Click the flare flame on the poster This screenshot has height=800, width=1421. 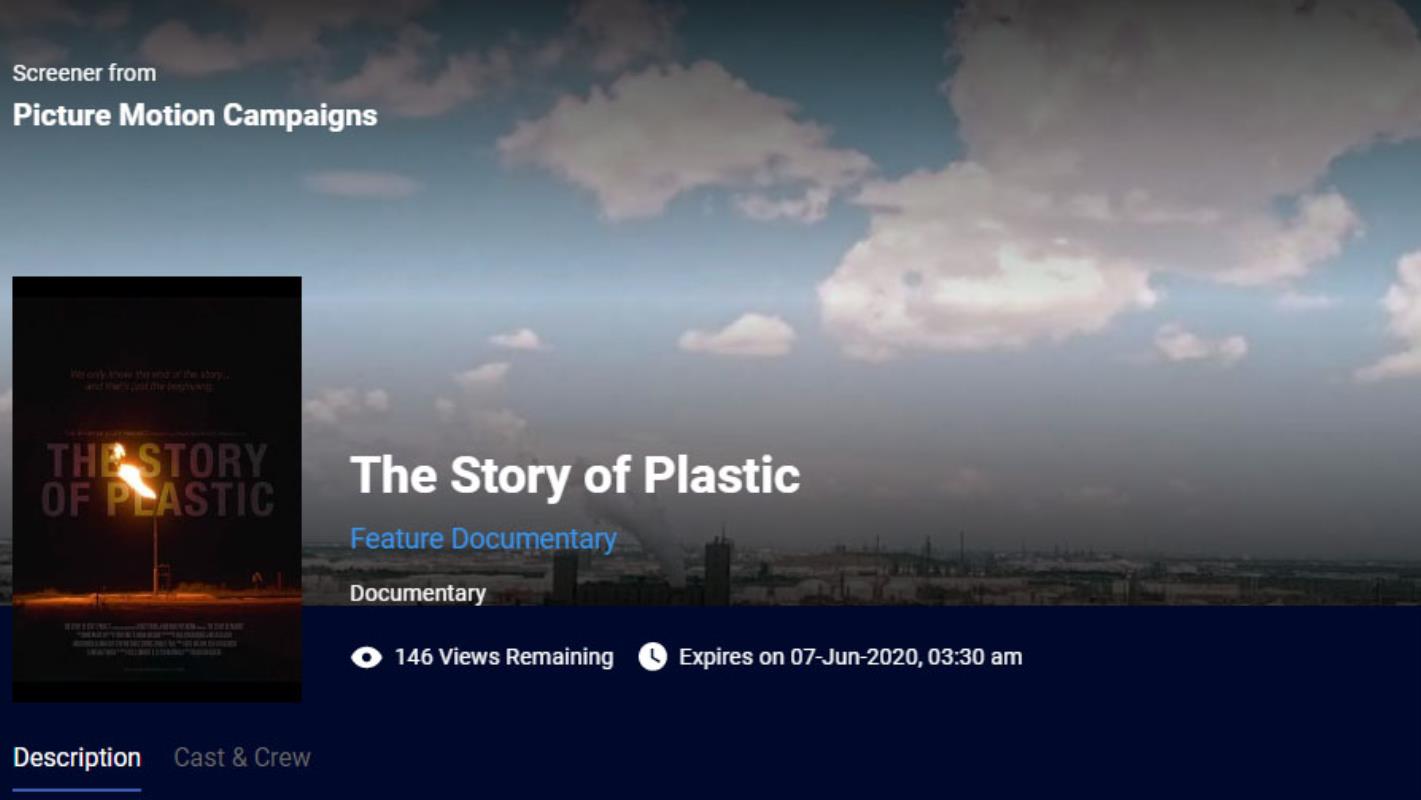click(x=132, y=472)
